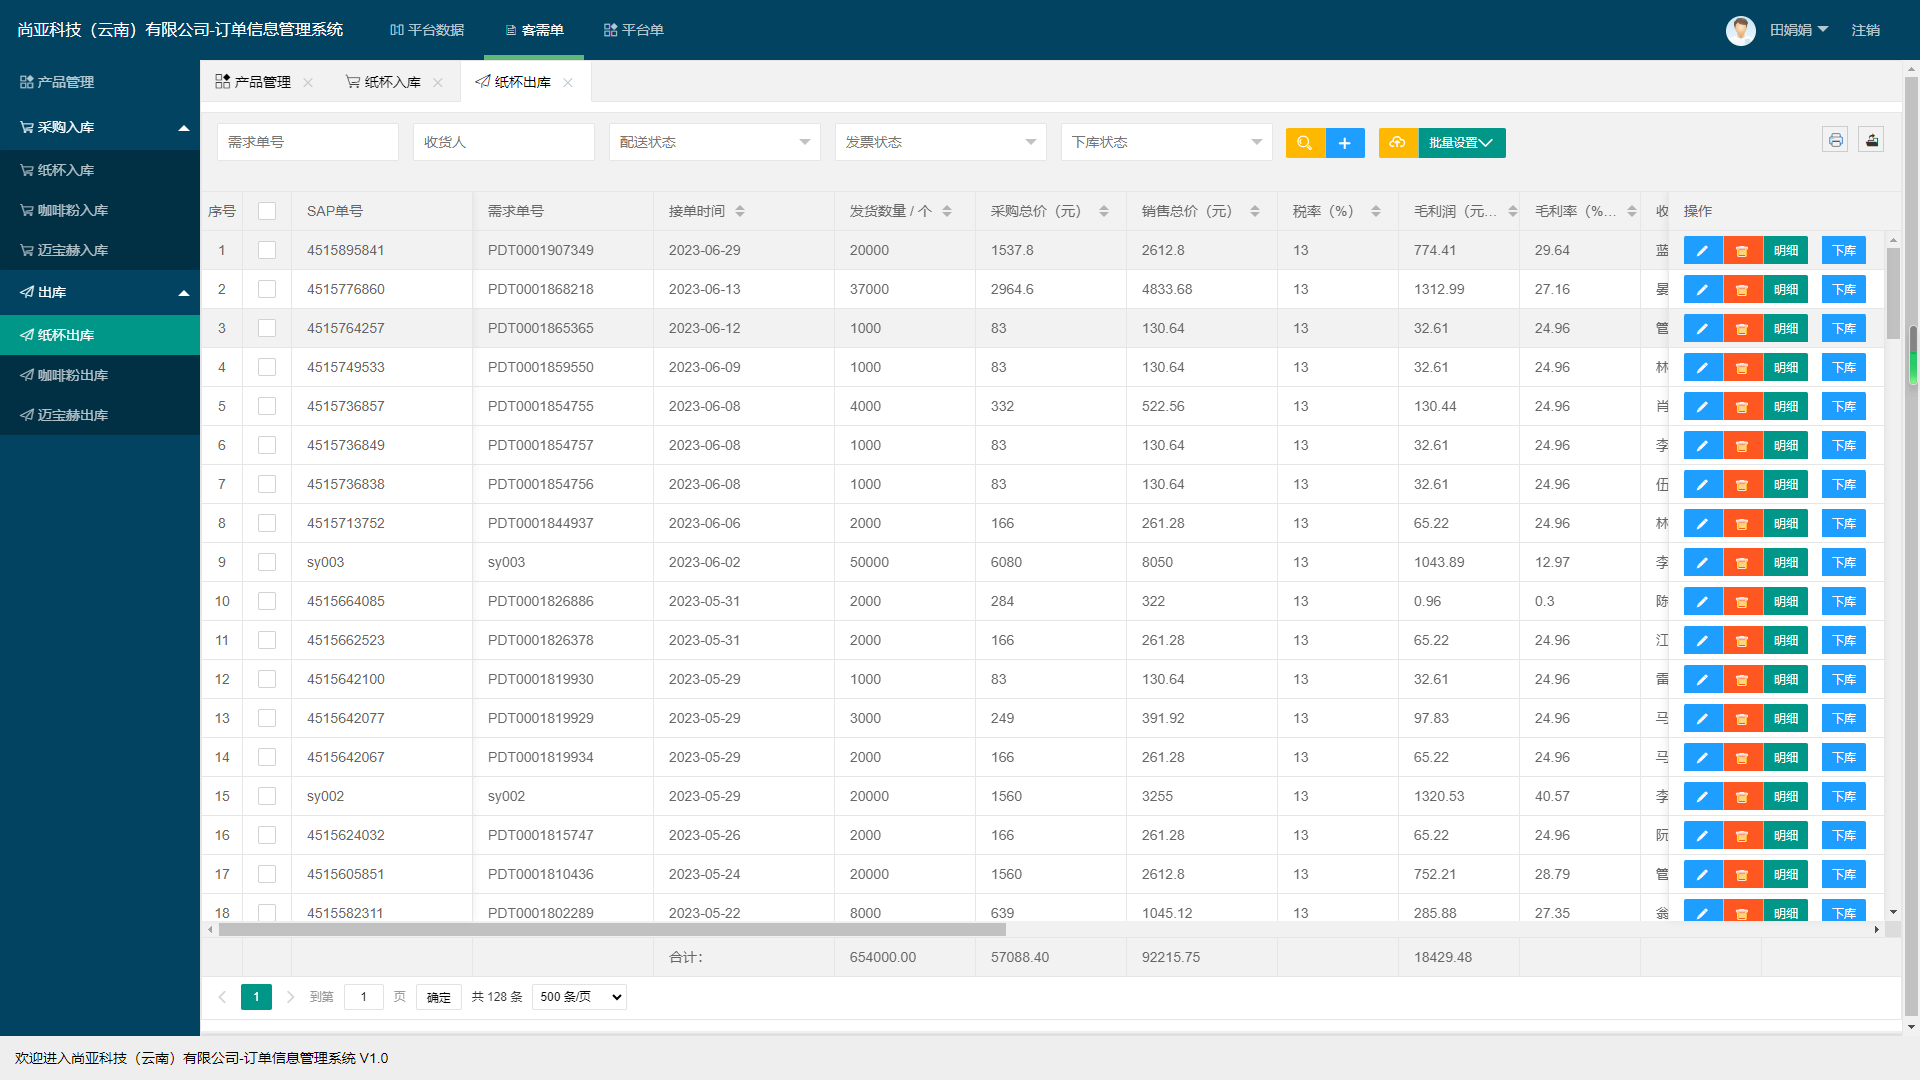Image resolution: width=1920 pixels, height=1080 pixels.
Task: Click the horizontal table scrollbar
Action: pos(612,930)
